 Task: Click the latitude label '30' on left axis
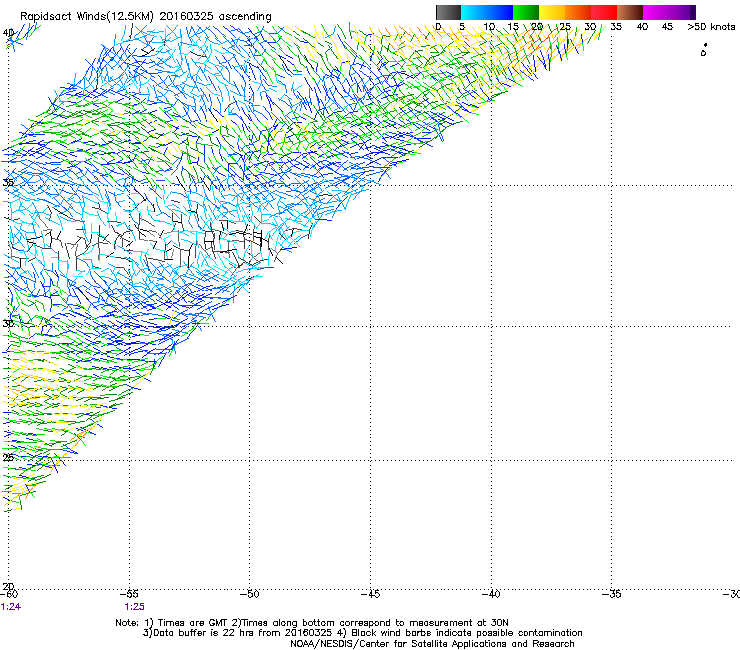point(8,324)
